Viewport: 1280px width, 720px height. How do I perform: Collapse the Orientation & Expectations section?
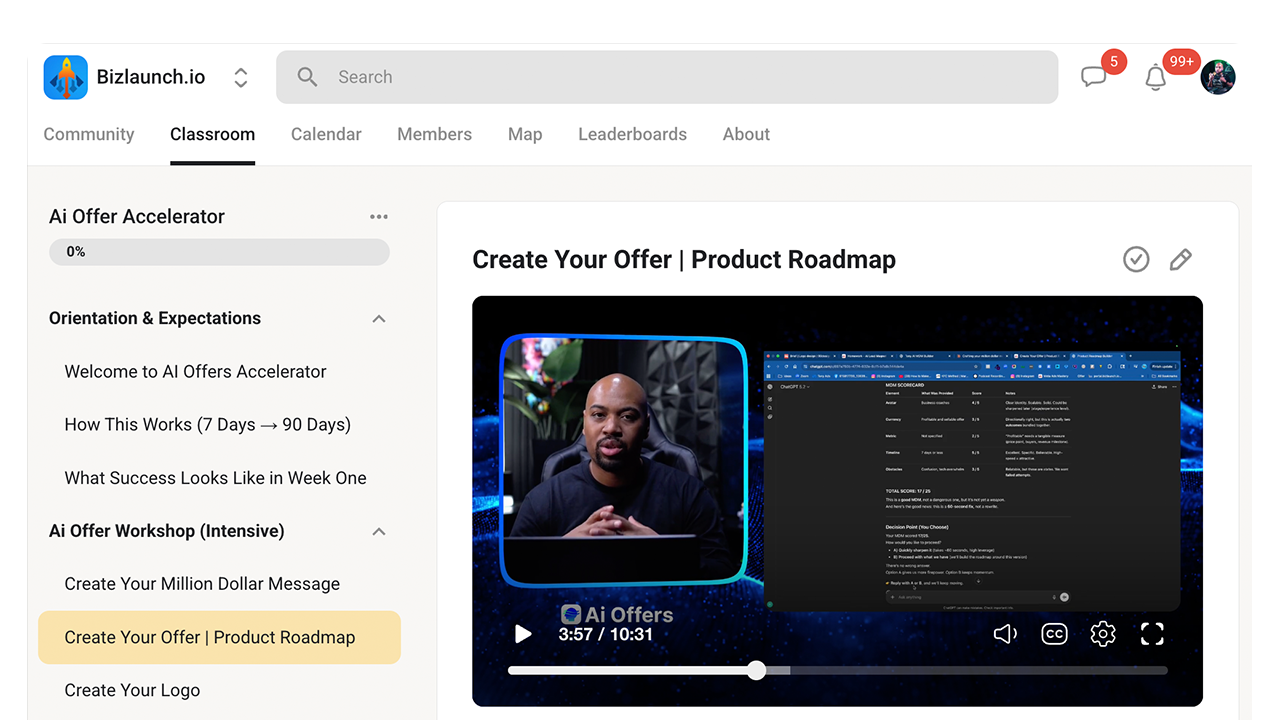(x=379, y=319)
